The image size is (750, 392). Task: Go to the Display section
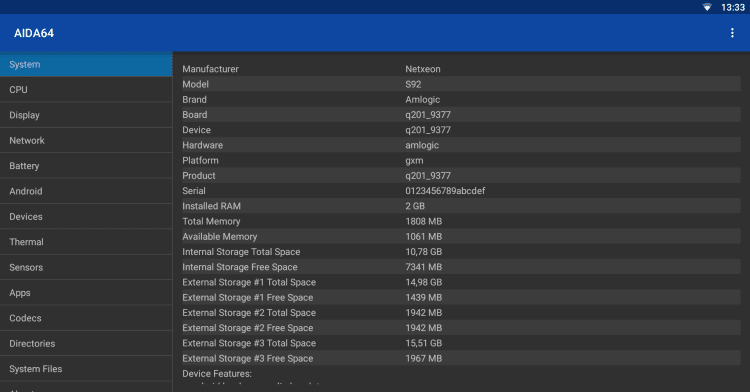[86, 115]
